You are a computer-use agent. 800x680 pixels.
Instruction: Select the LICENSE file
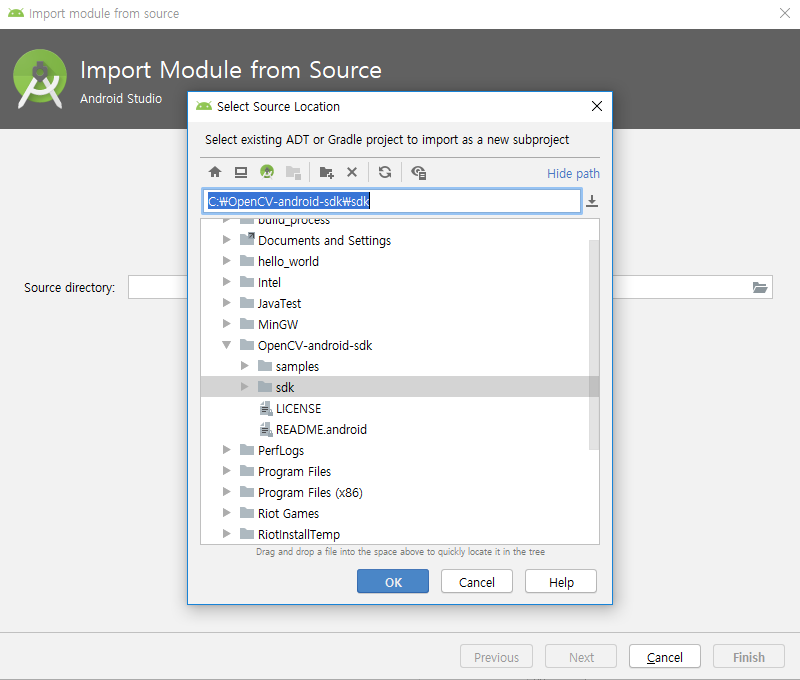coord(298,408)
